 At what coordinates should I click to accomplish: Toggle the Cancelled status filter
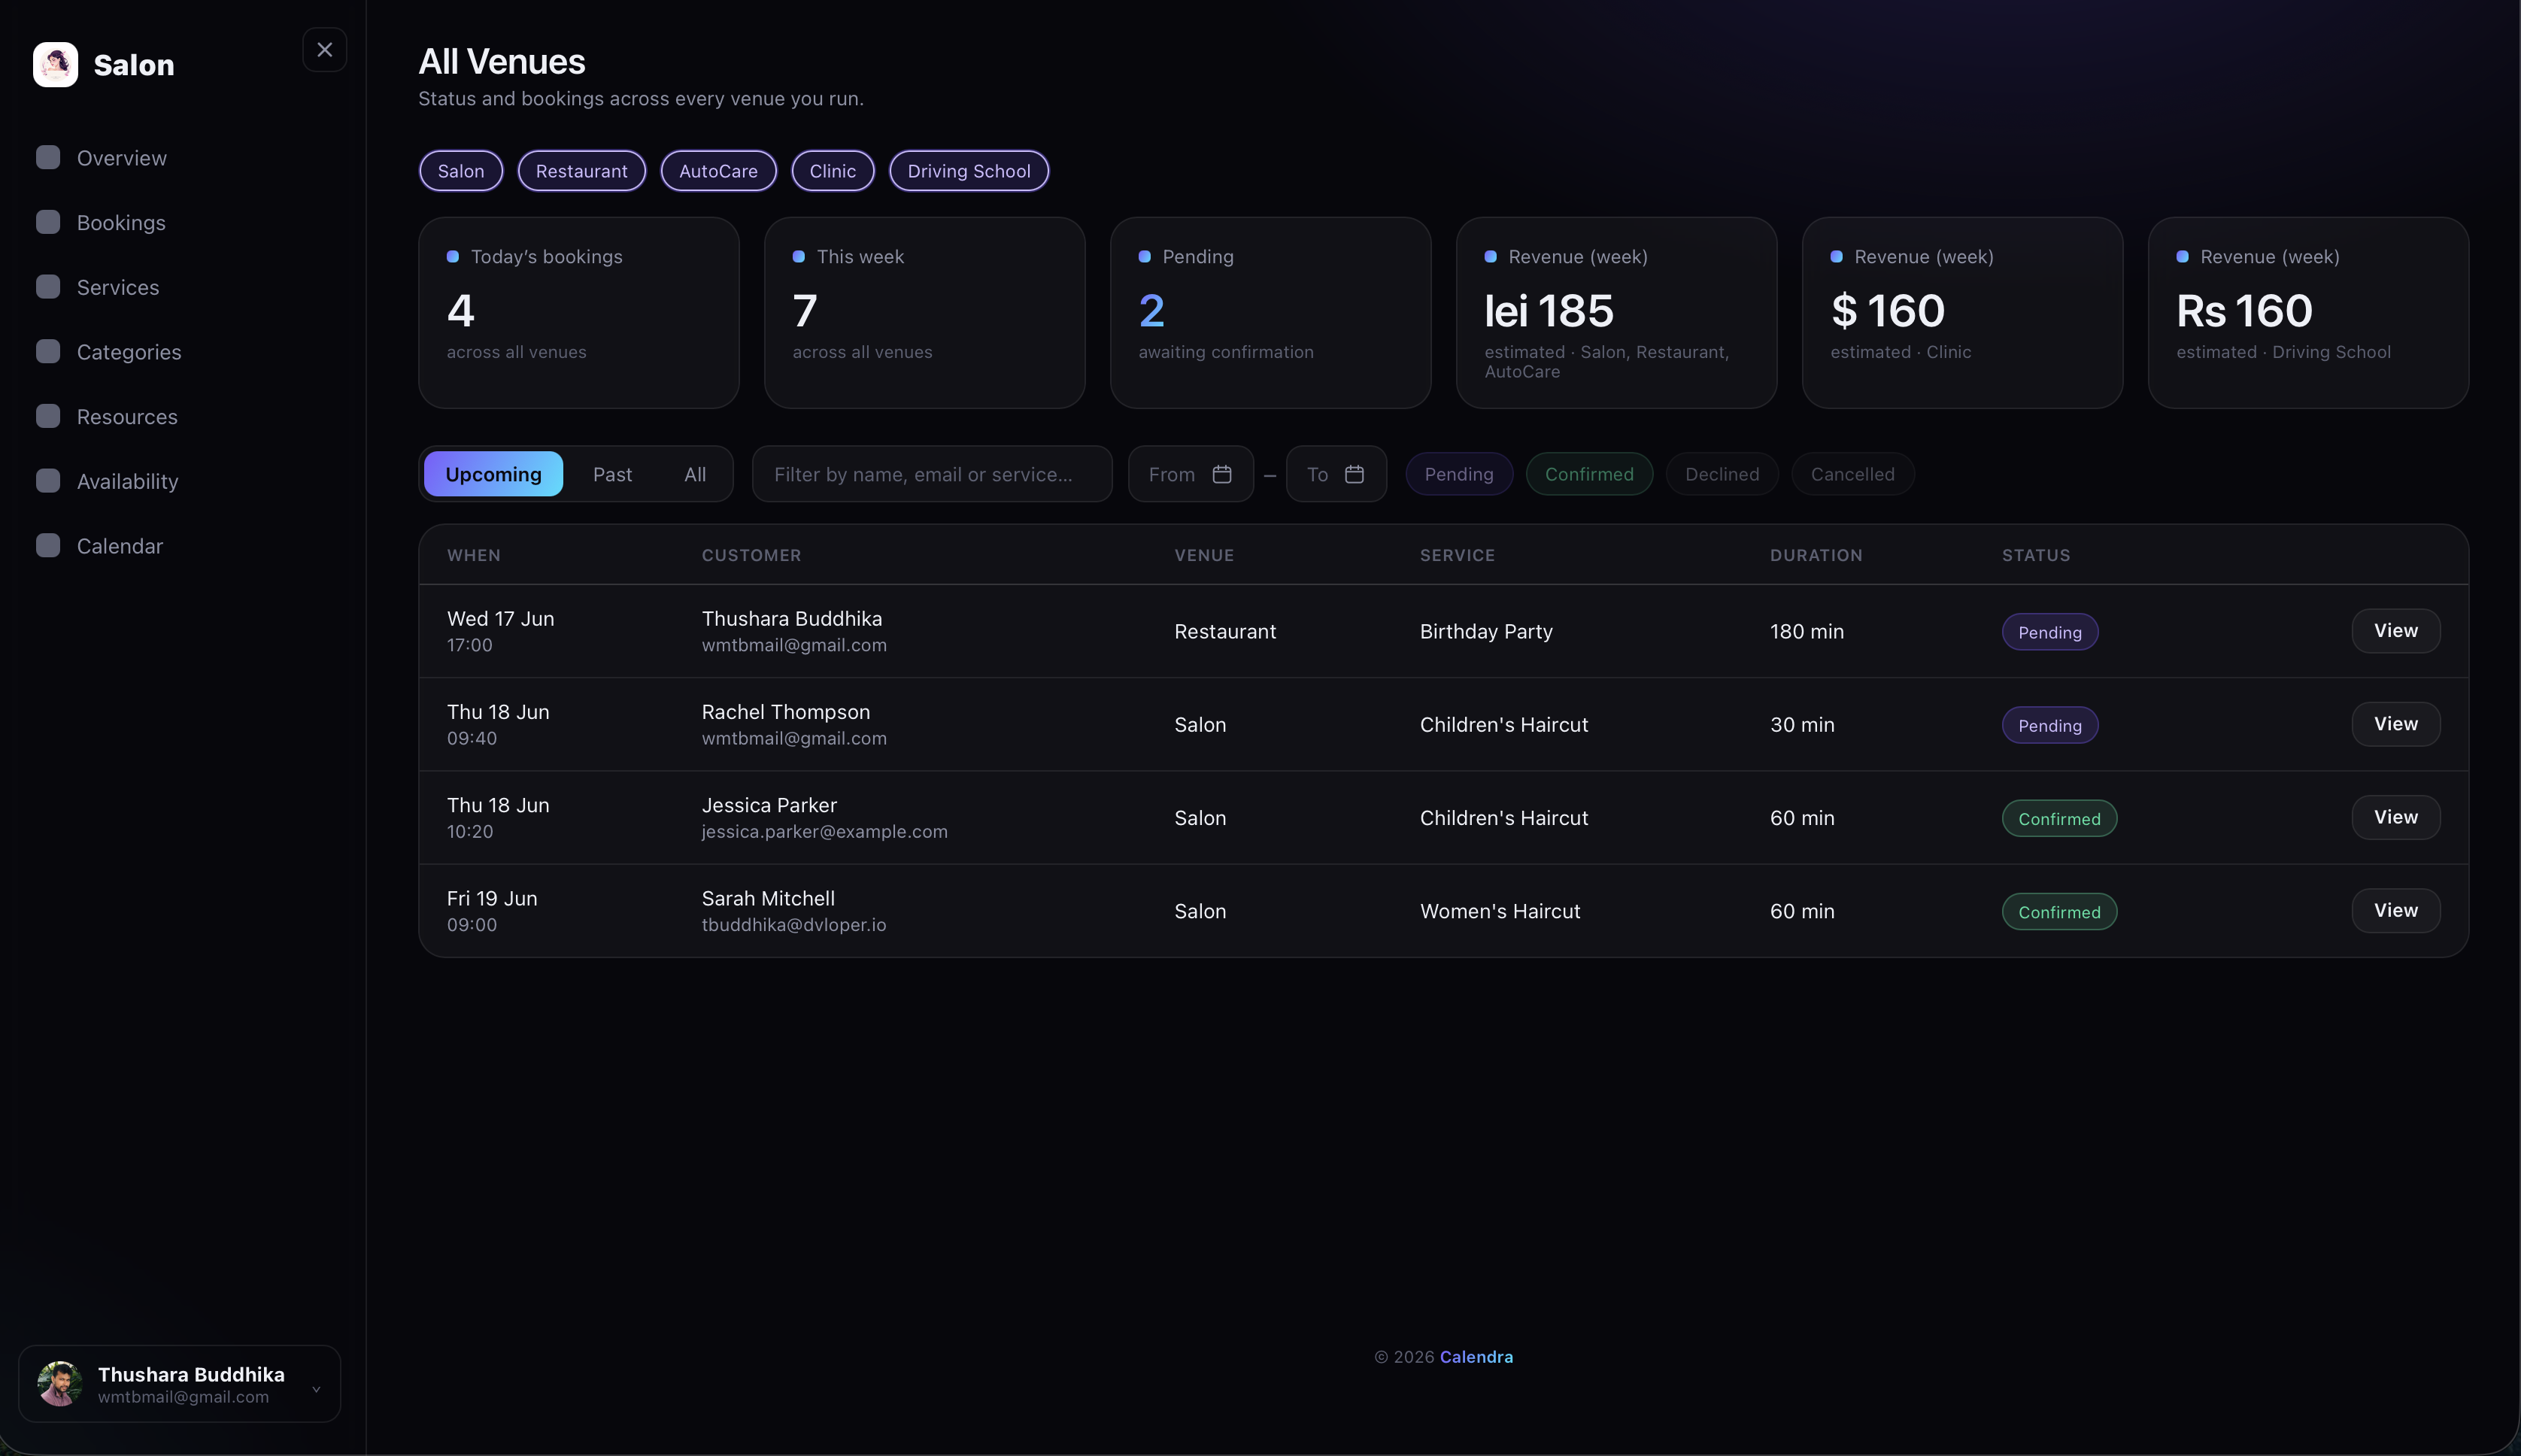point(1853,474)
